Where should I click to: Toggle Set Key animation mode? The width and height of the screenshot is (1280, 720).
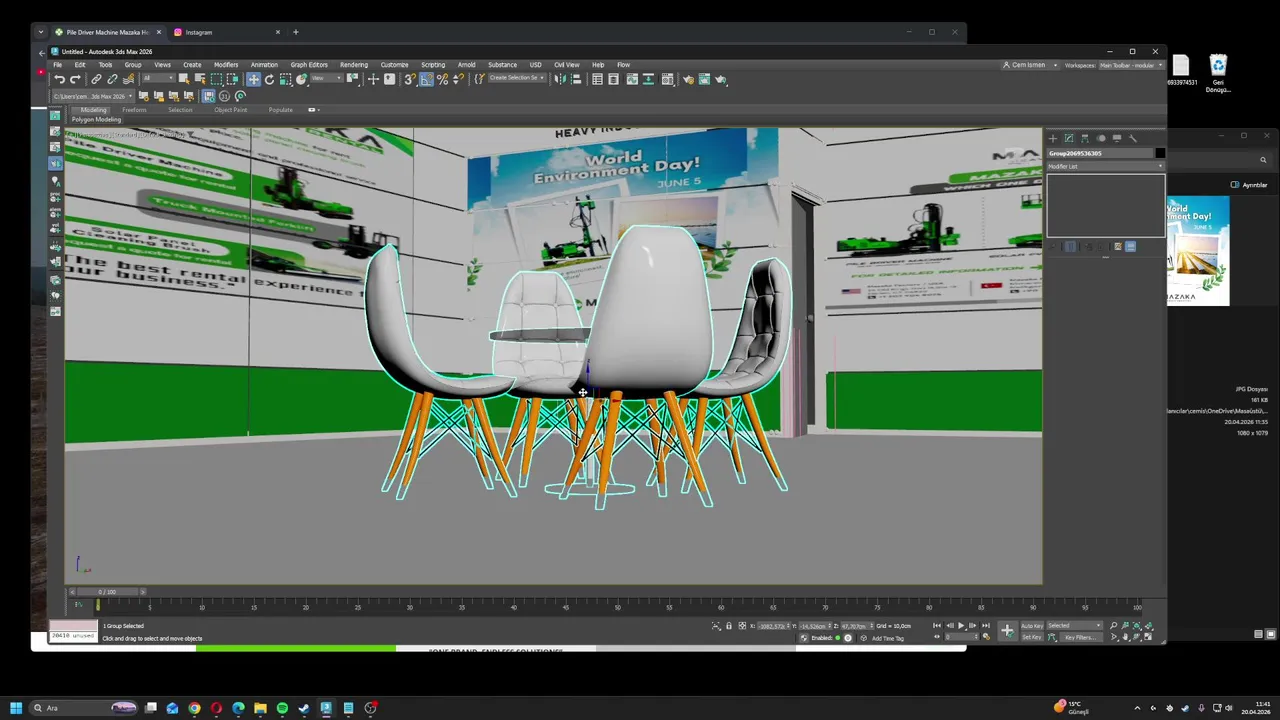pyautogui.click(x=1031, y=637)
